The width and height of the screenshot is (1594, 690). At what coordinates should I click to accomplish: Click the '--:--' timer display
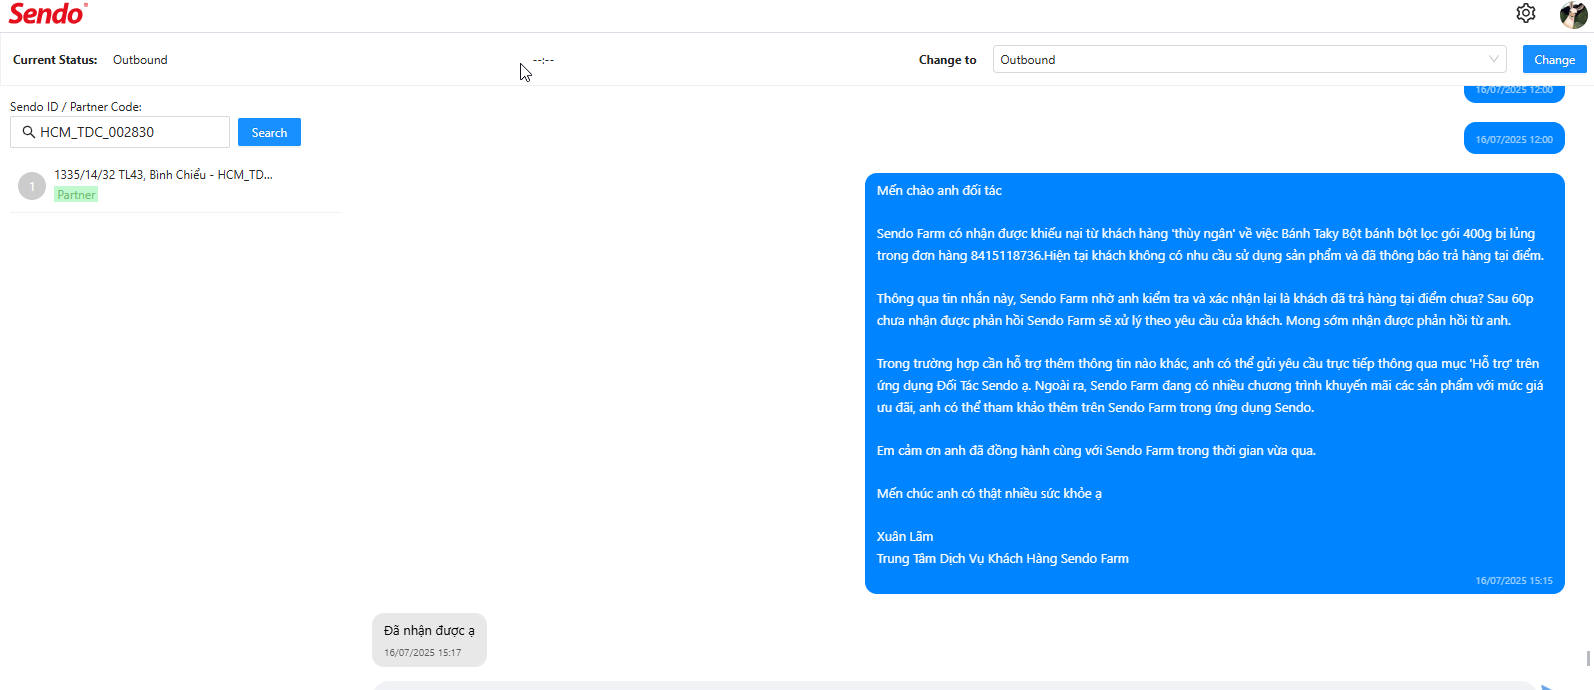[543, 60]
